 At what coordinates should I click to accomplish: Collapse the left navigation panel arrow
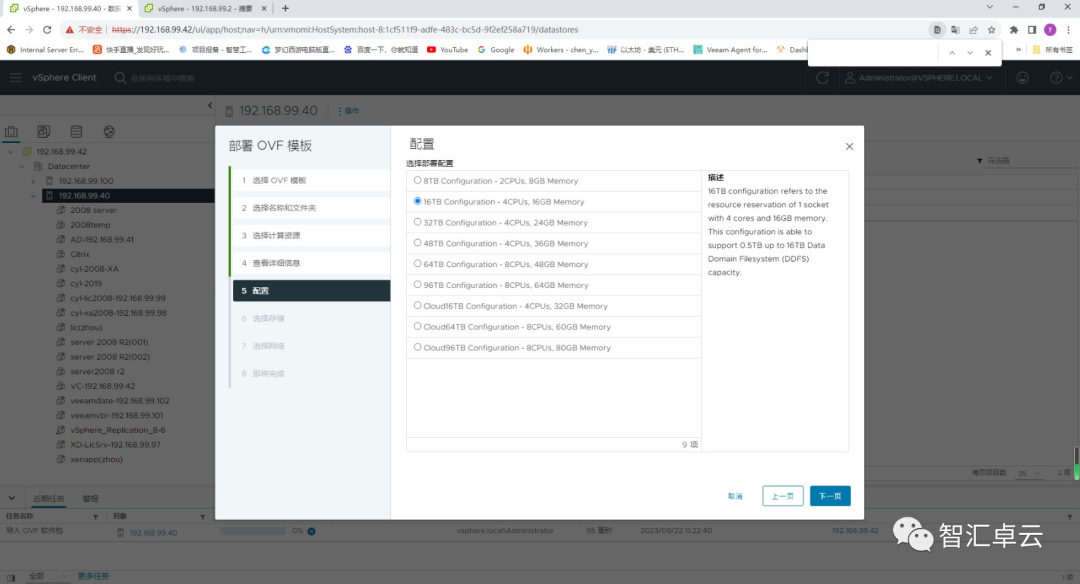[210, 105]
